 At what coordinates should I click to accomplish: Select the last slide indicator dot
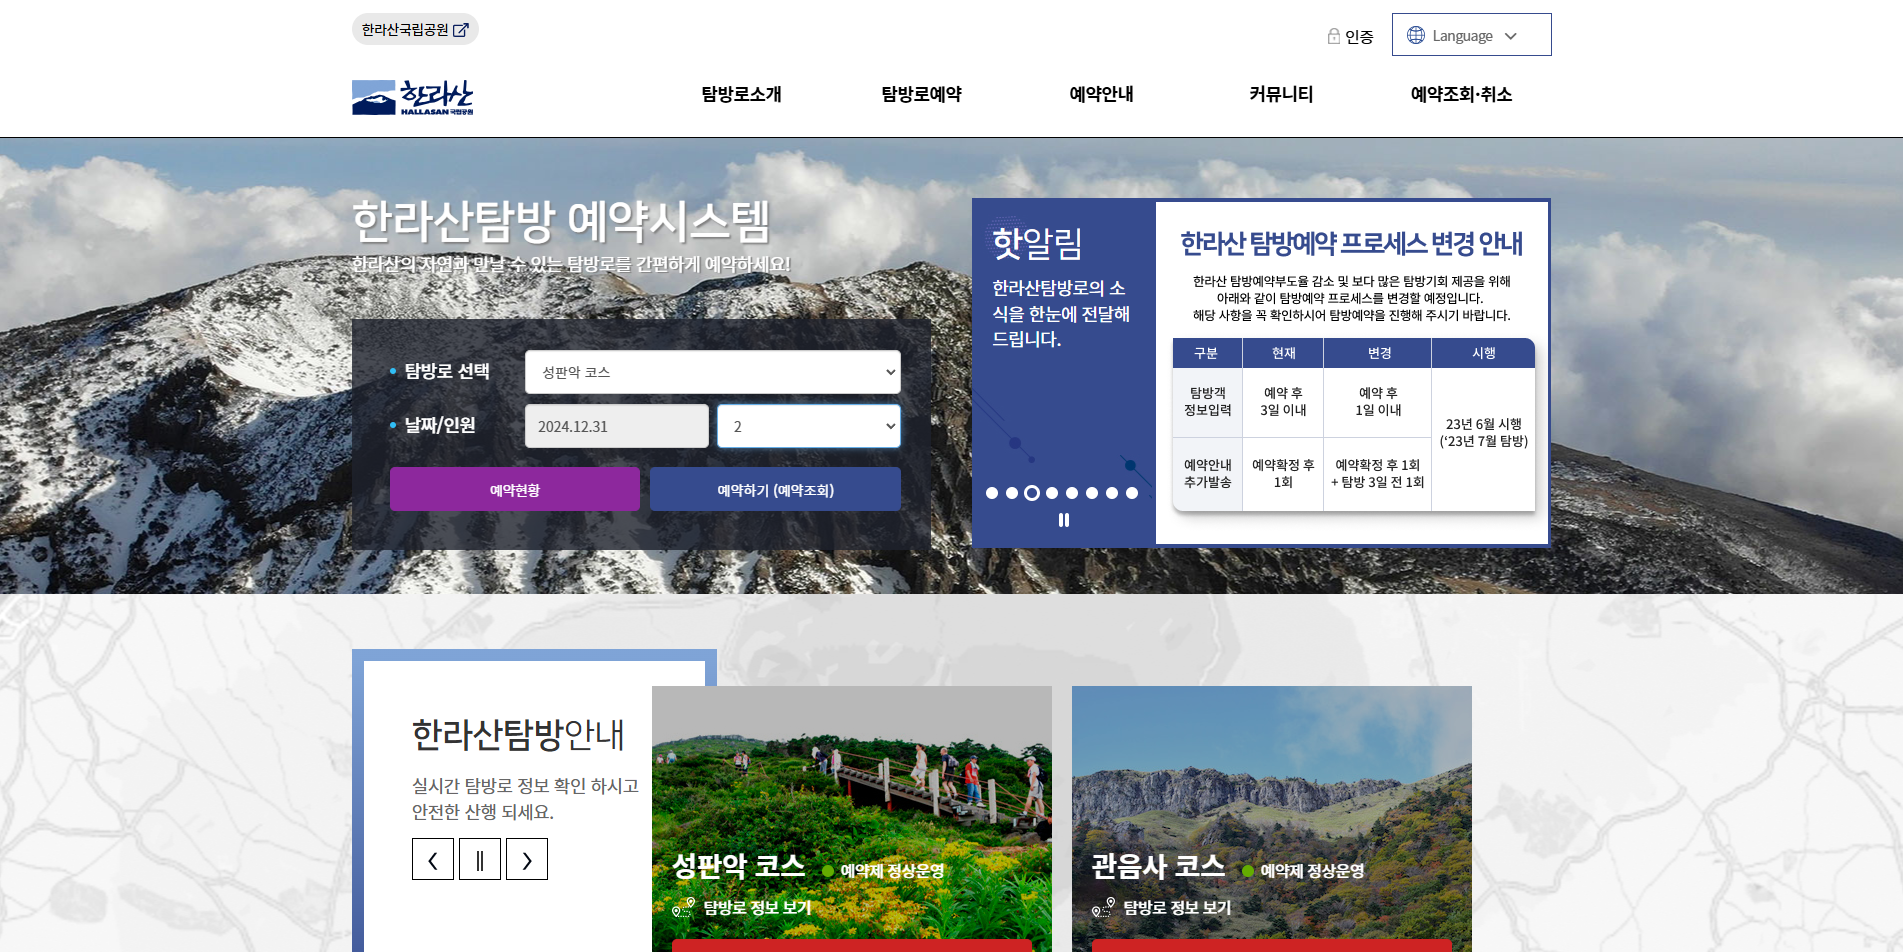pyautogui.click(x=1132, y=492)
